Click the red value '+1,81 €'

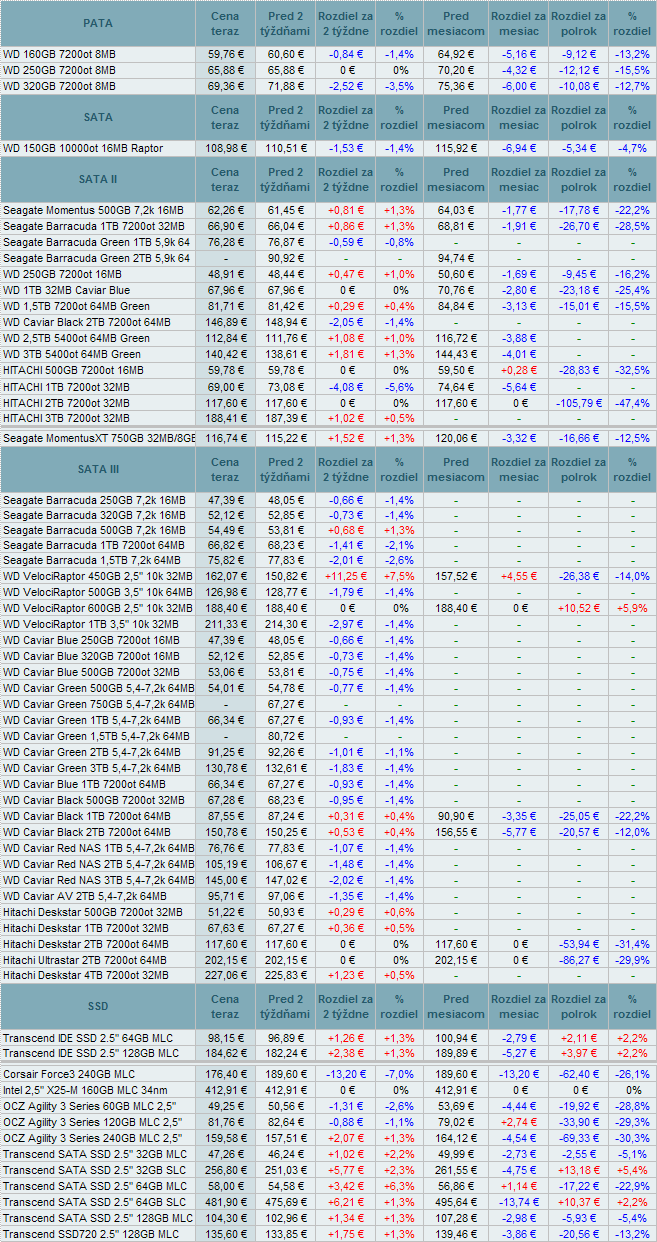tap(346, 354)
